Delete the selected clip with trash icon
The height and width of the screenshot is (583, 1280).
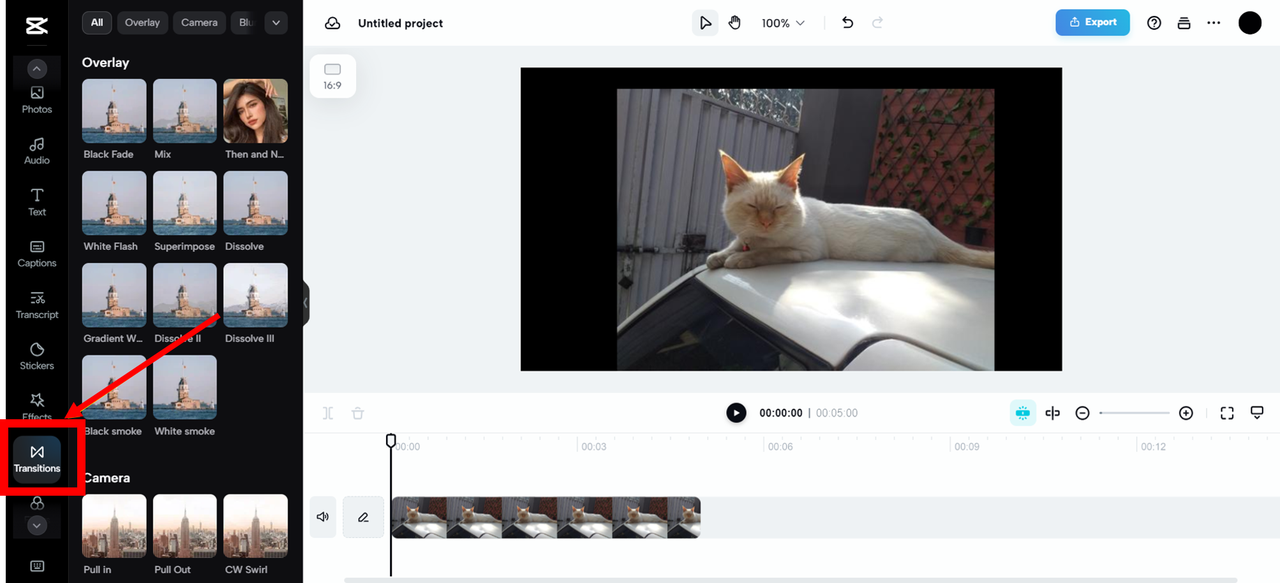[358, 413]
